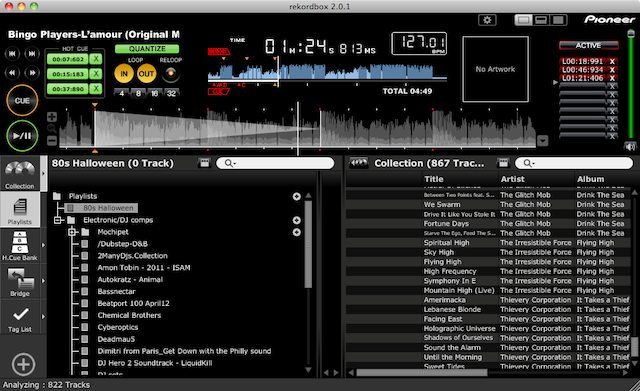The image size is (640, 391).
Task: Click the waveform dropdown arrow button
Action: pyautogui.click(x=542, y=141)
